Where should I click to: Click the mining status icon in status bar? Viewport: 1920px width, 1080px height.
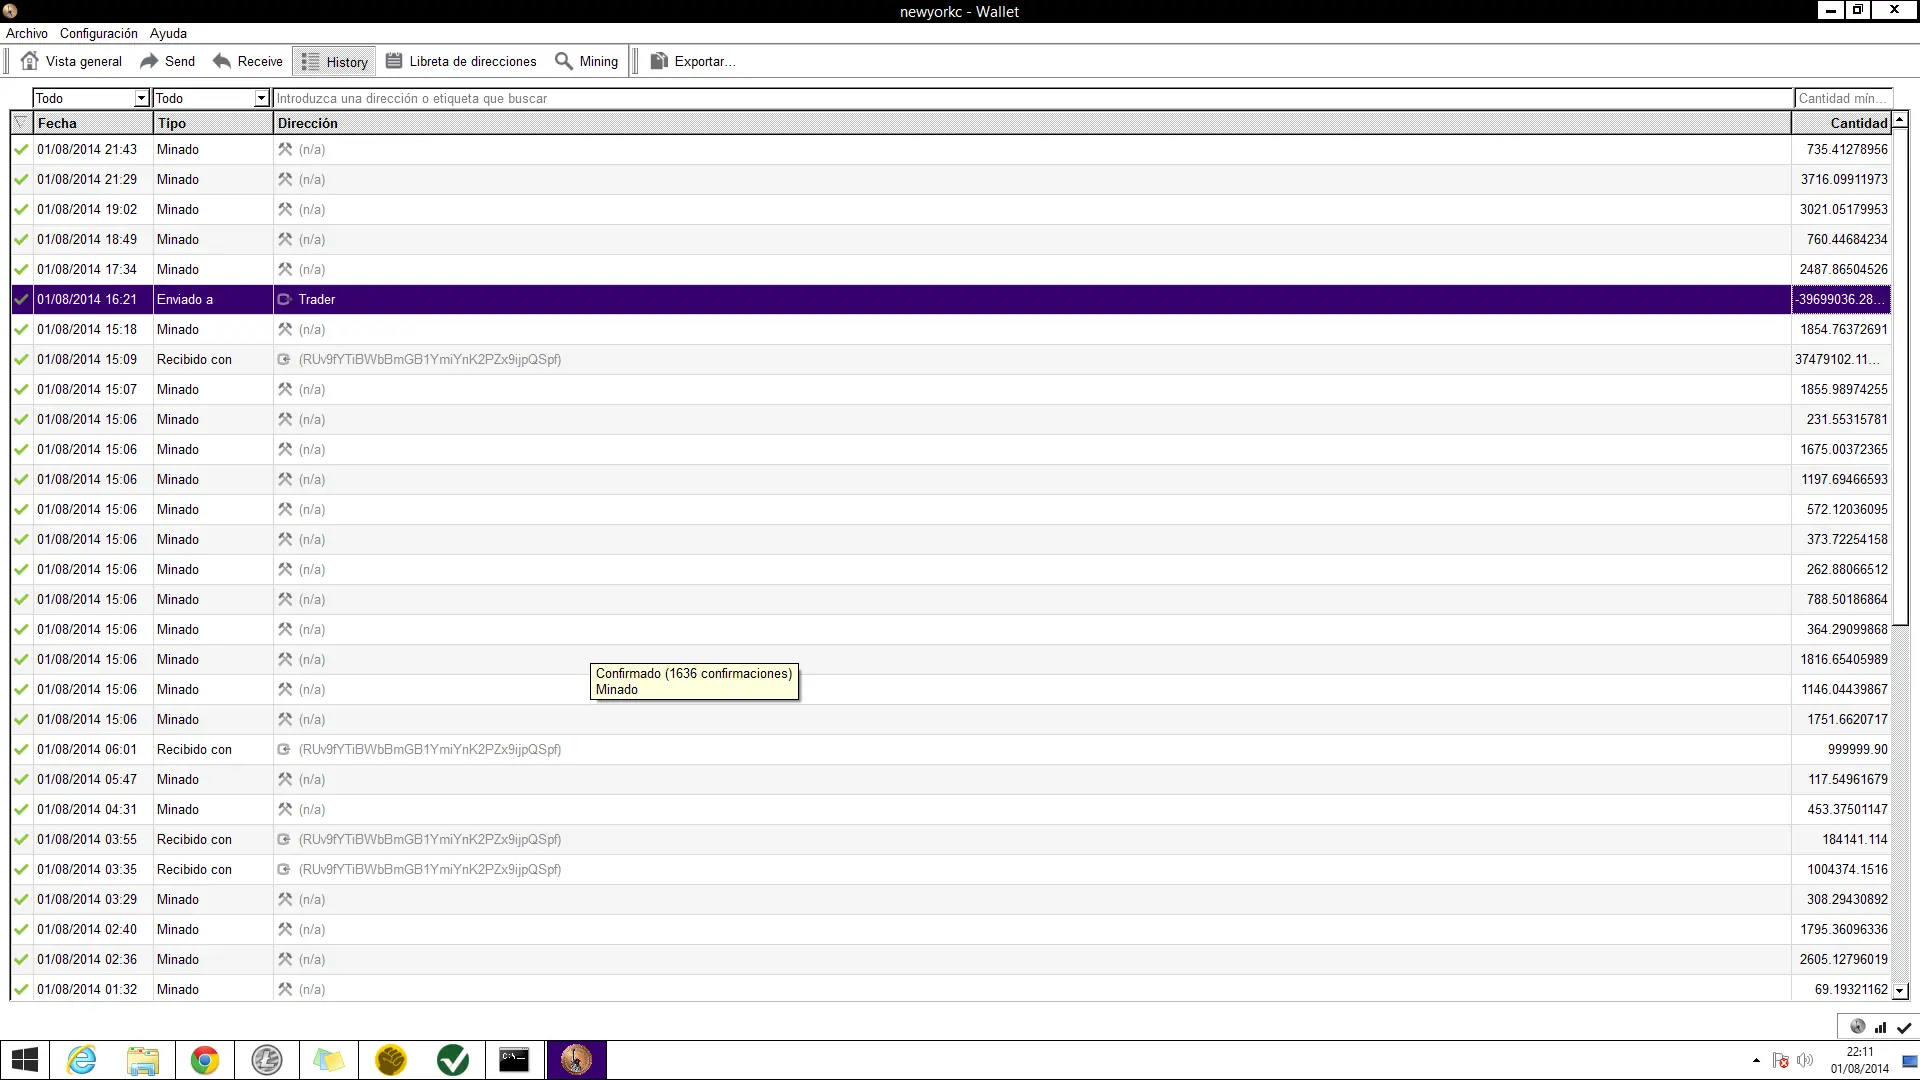coord(1858,1026)
